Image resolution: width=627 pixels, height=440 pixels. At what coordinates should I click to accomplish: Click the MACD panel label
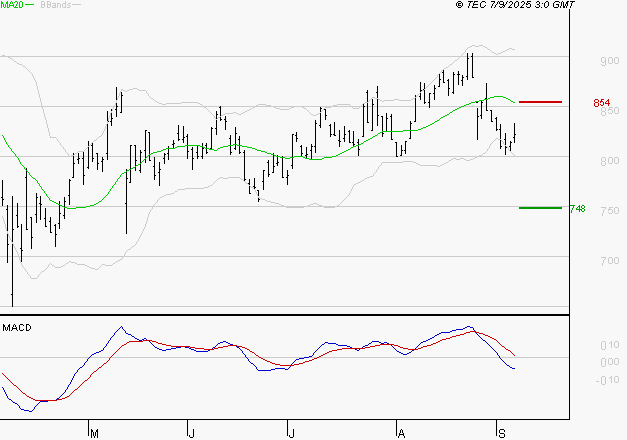pyautogui.click(x=17, y=328)
